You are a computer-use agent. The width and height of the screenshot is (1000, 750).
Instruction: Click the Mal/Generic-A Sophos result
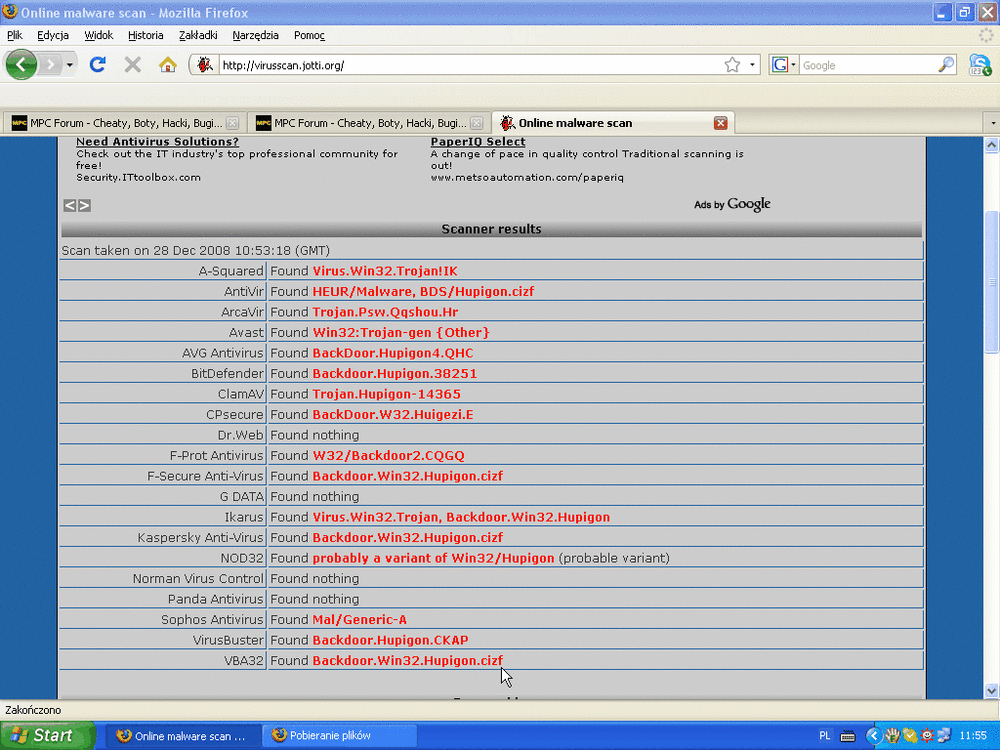click(359, 619)
